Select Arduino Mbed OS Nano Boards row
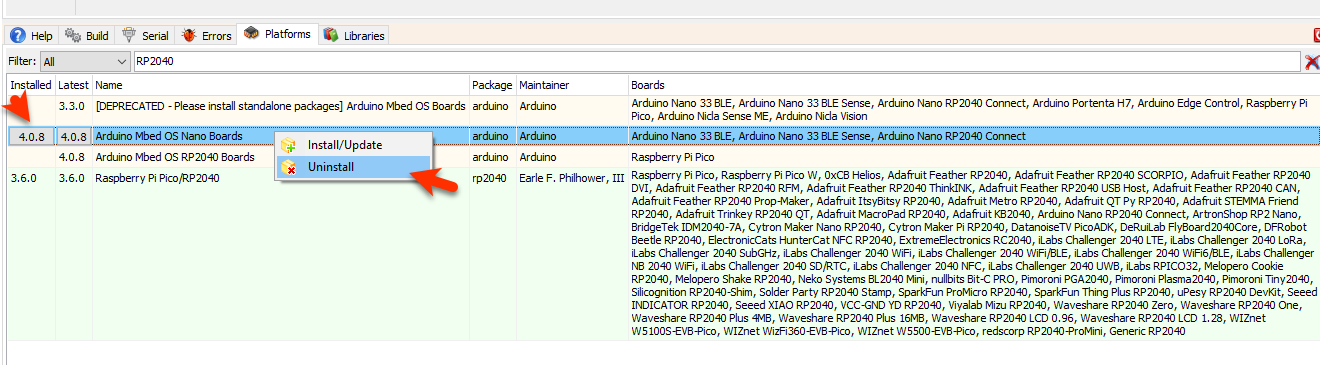Viewport: 1320px width, 365px height. pyautogui.click(x=662, y=136)
